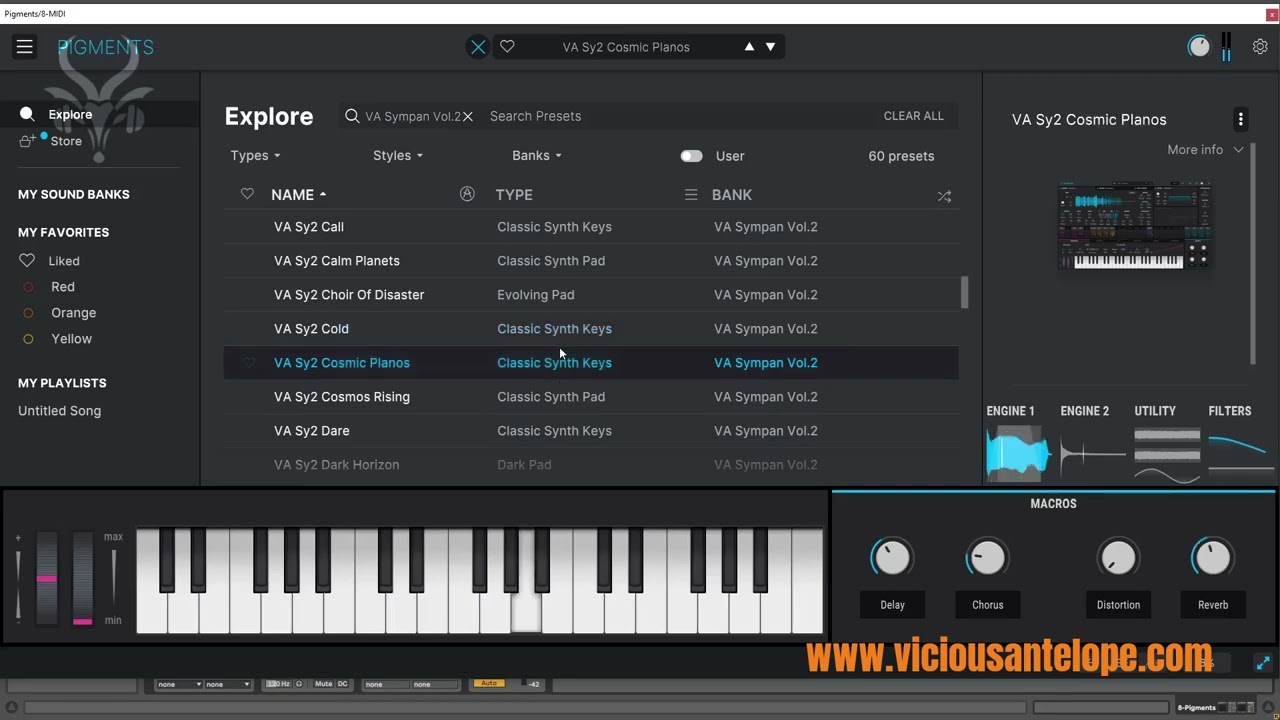Click the Store bag icon
Image resolution: width=1280 pixels, height=720 pixels.
pos(29,141)
